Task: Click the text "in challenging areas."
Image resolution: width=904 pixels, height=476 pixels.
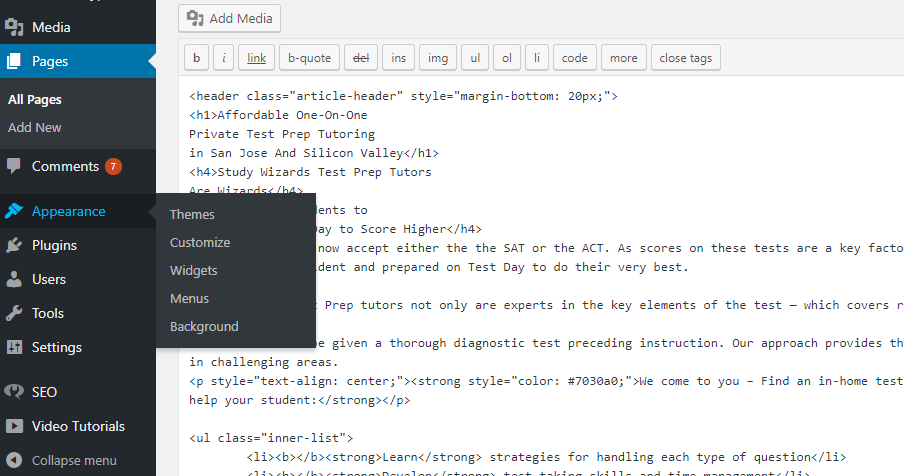Action: (264, 362)
